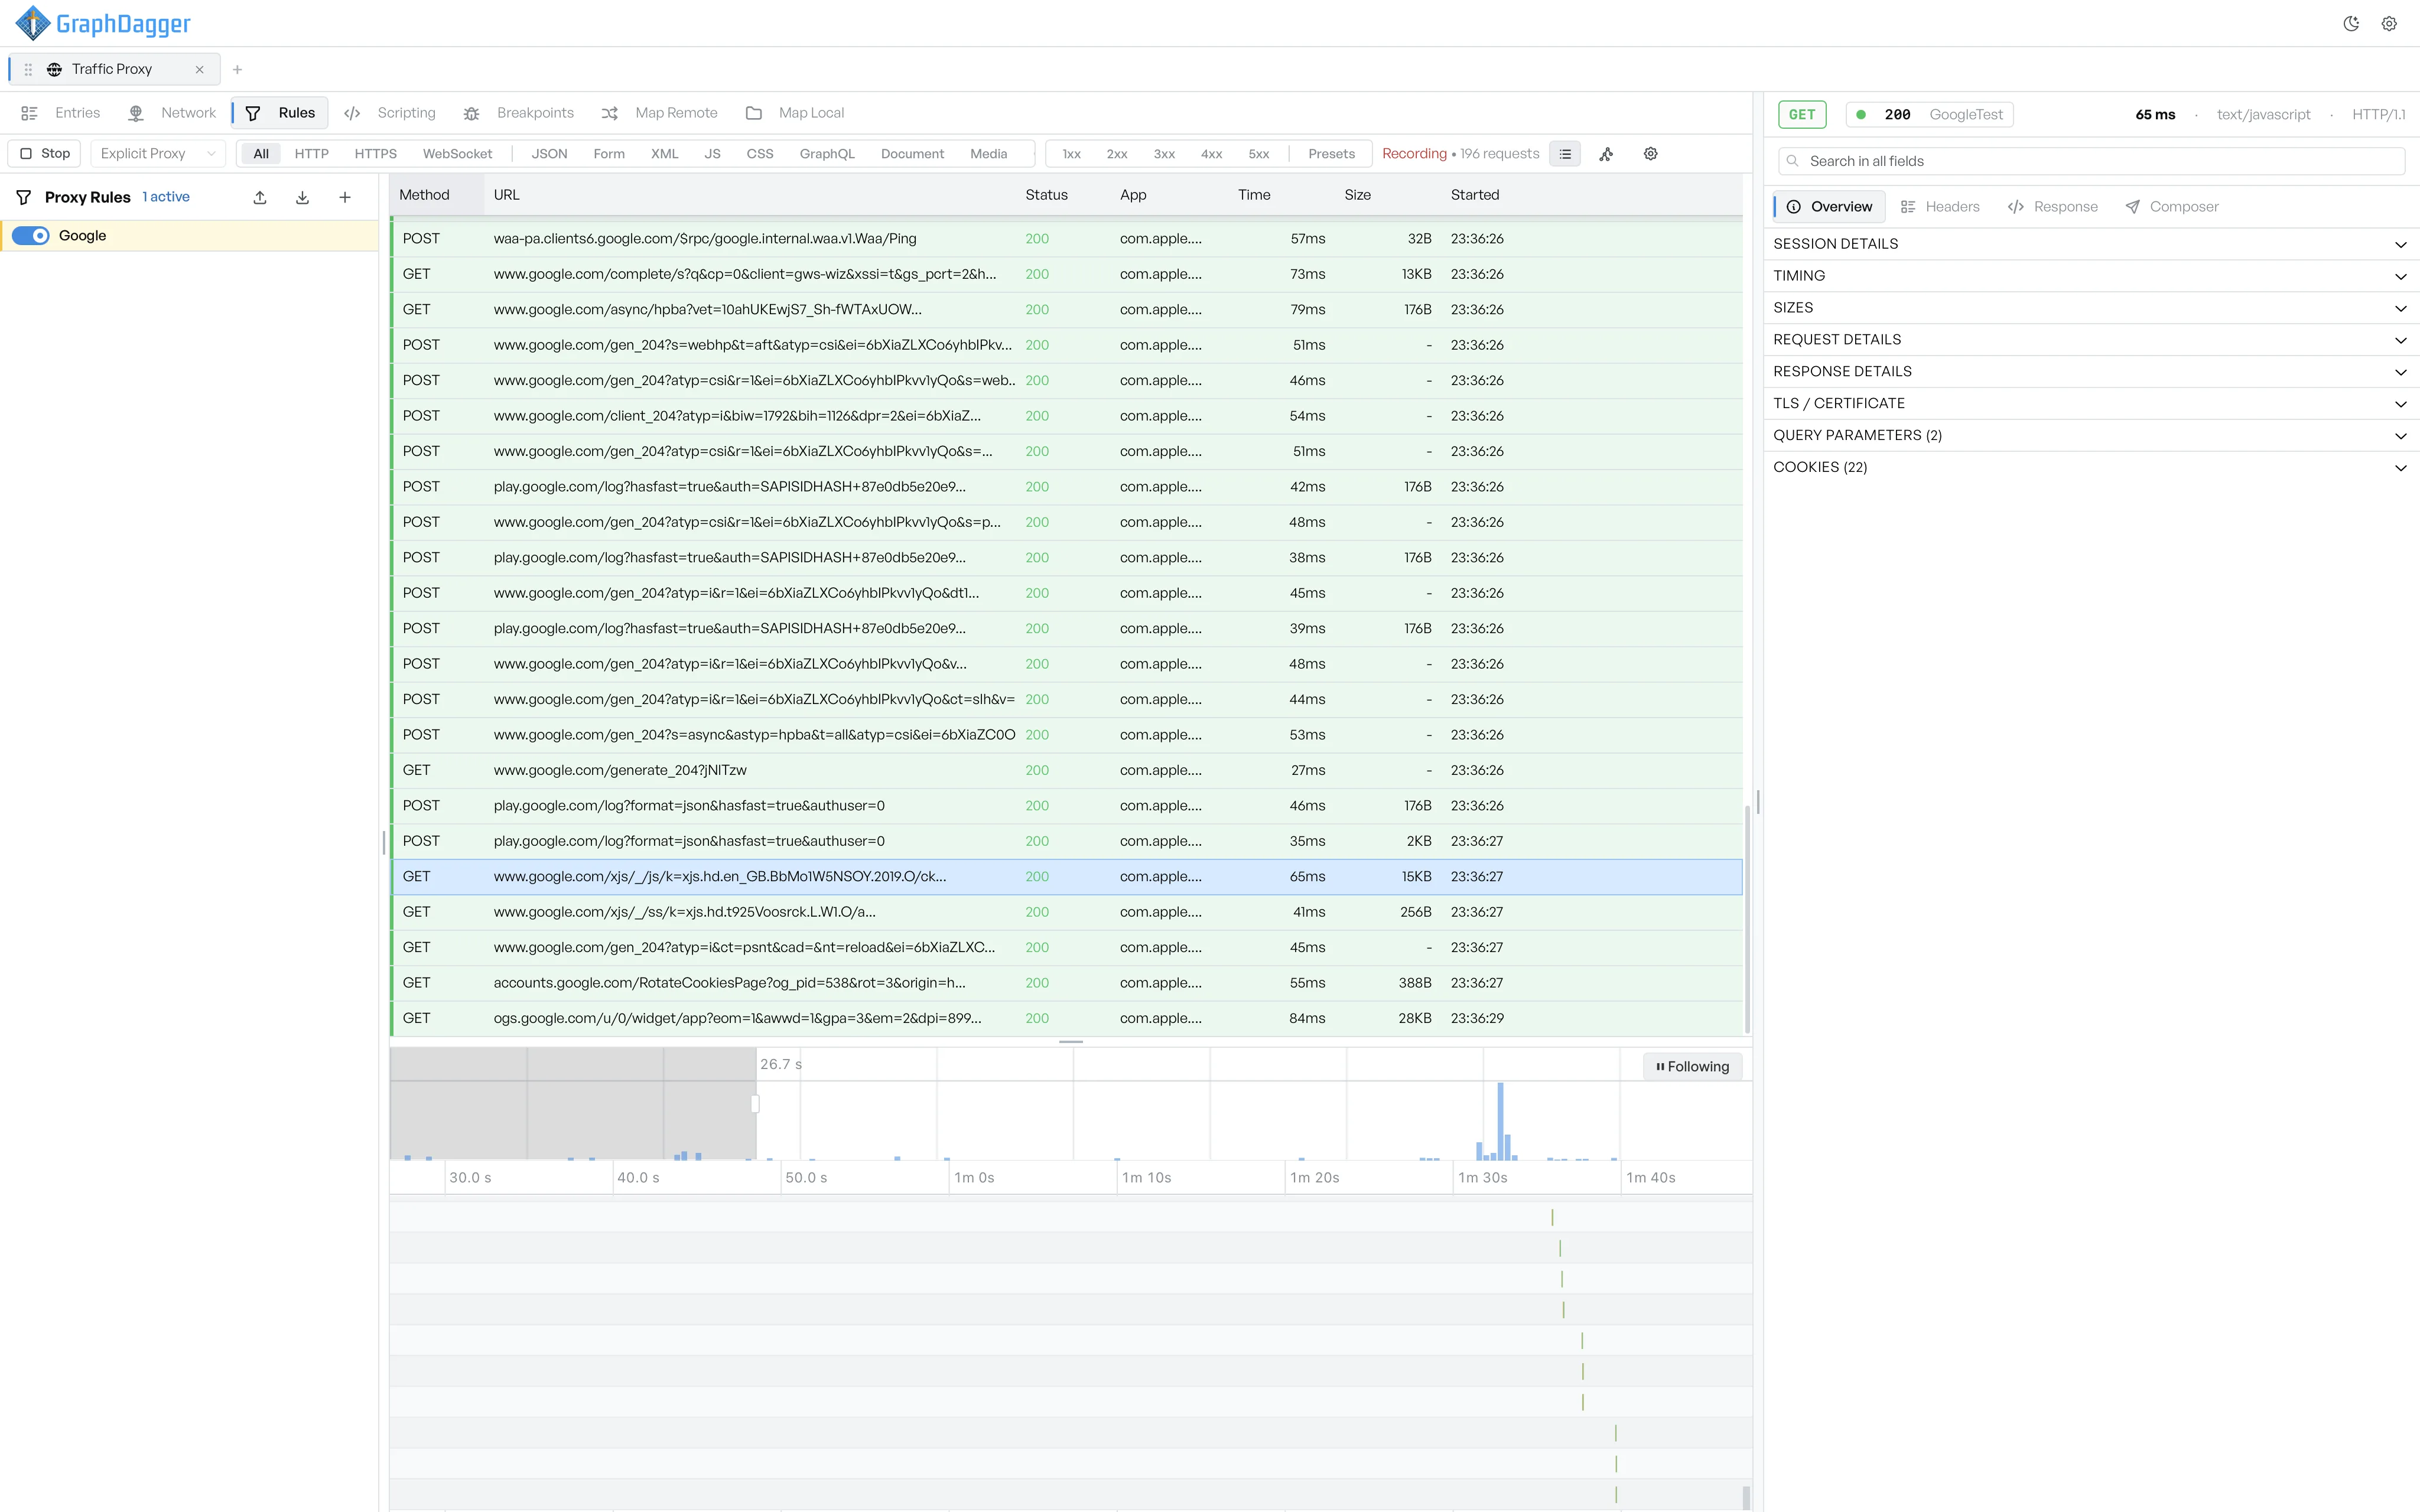2420x1512 pixels.
Task: Select the Rules tab
Action: click(281, 113)
